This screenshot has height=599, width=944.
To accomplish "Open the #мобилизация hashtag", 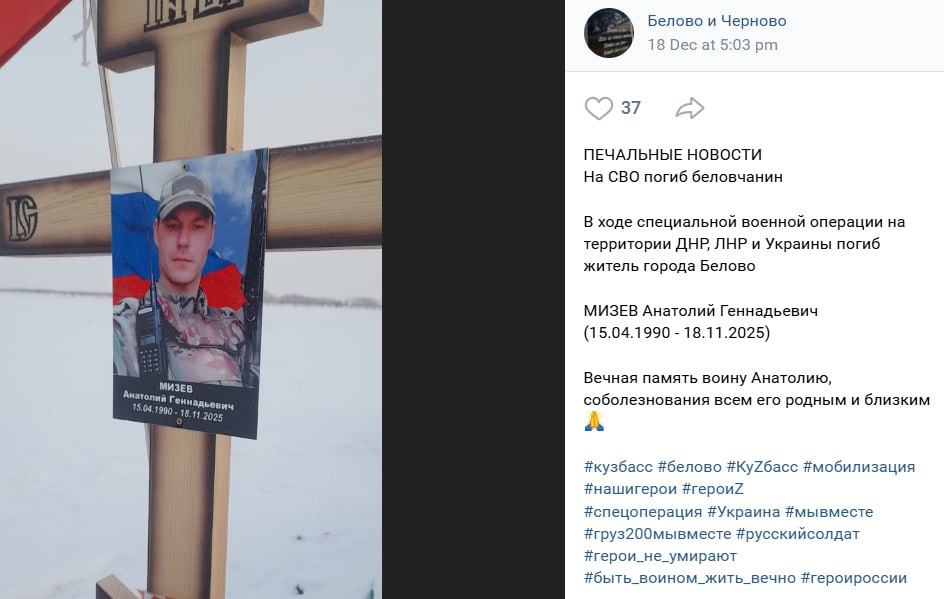I will pos(859,467).
